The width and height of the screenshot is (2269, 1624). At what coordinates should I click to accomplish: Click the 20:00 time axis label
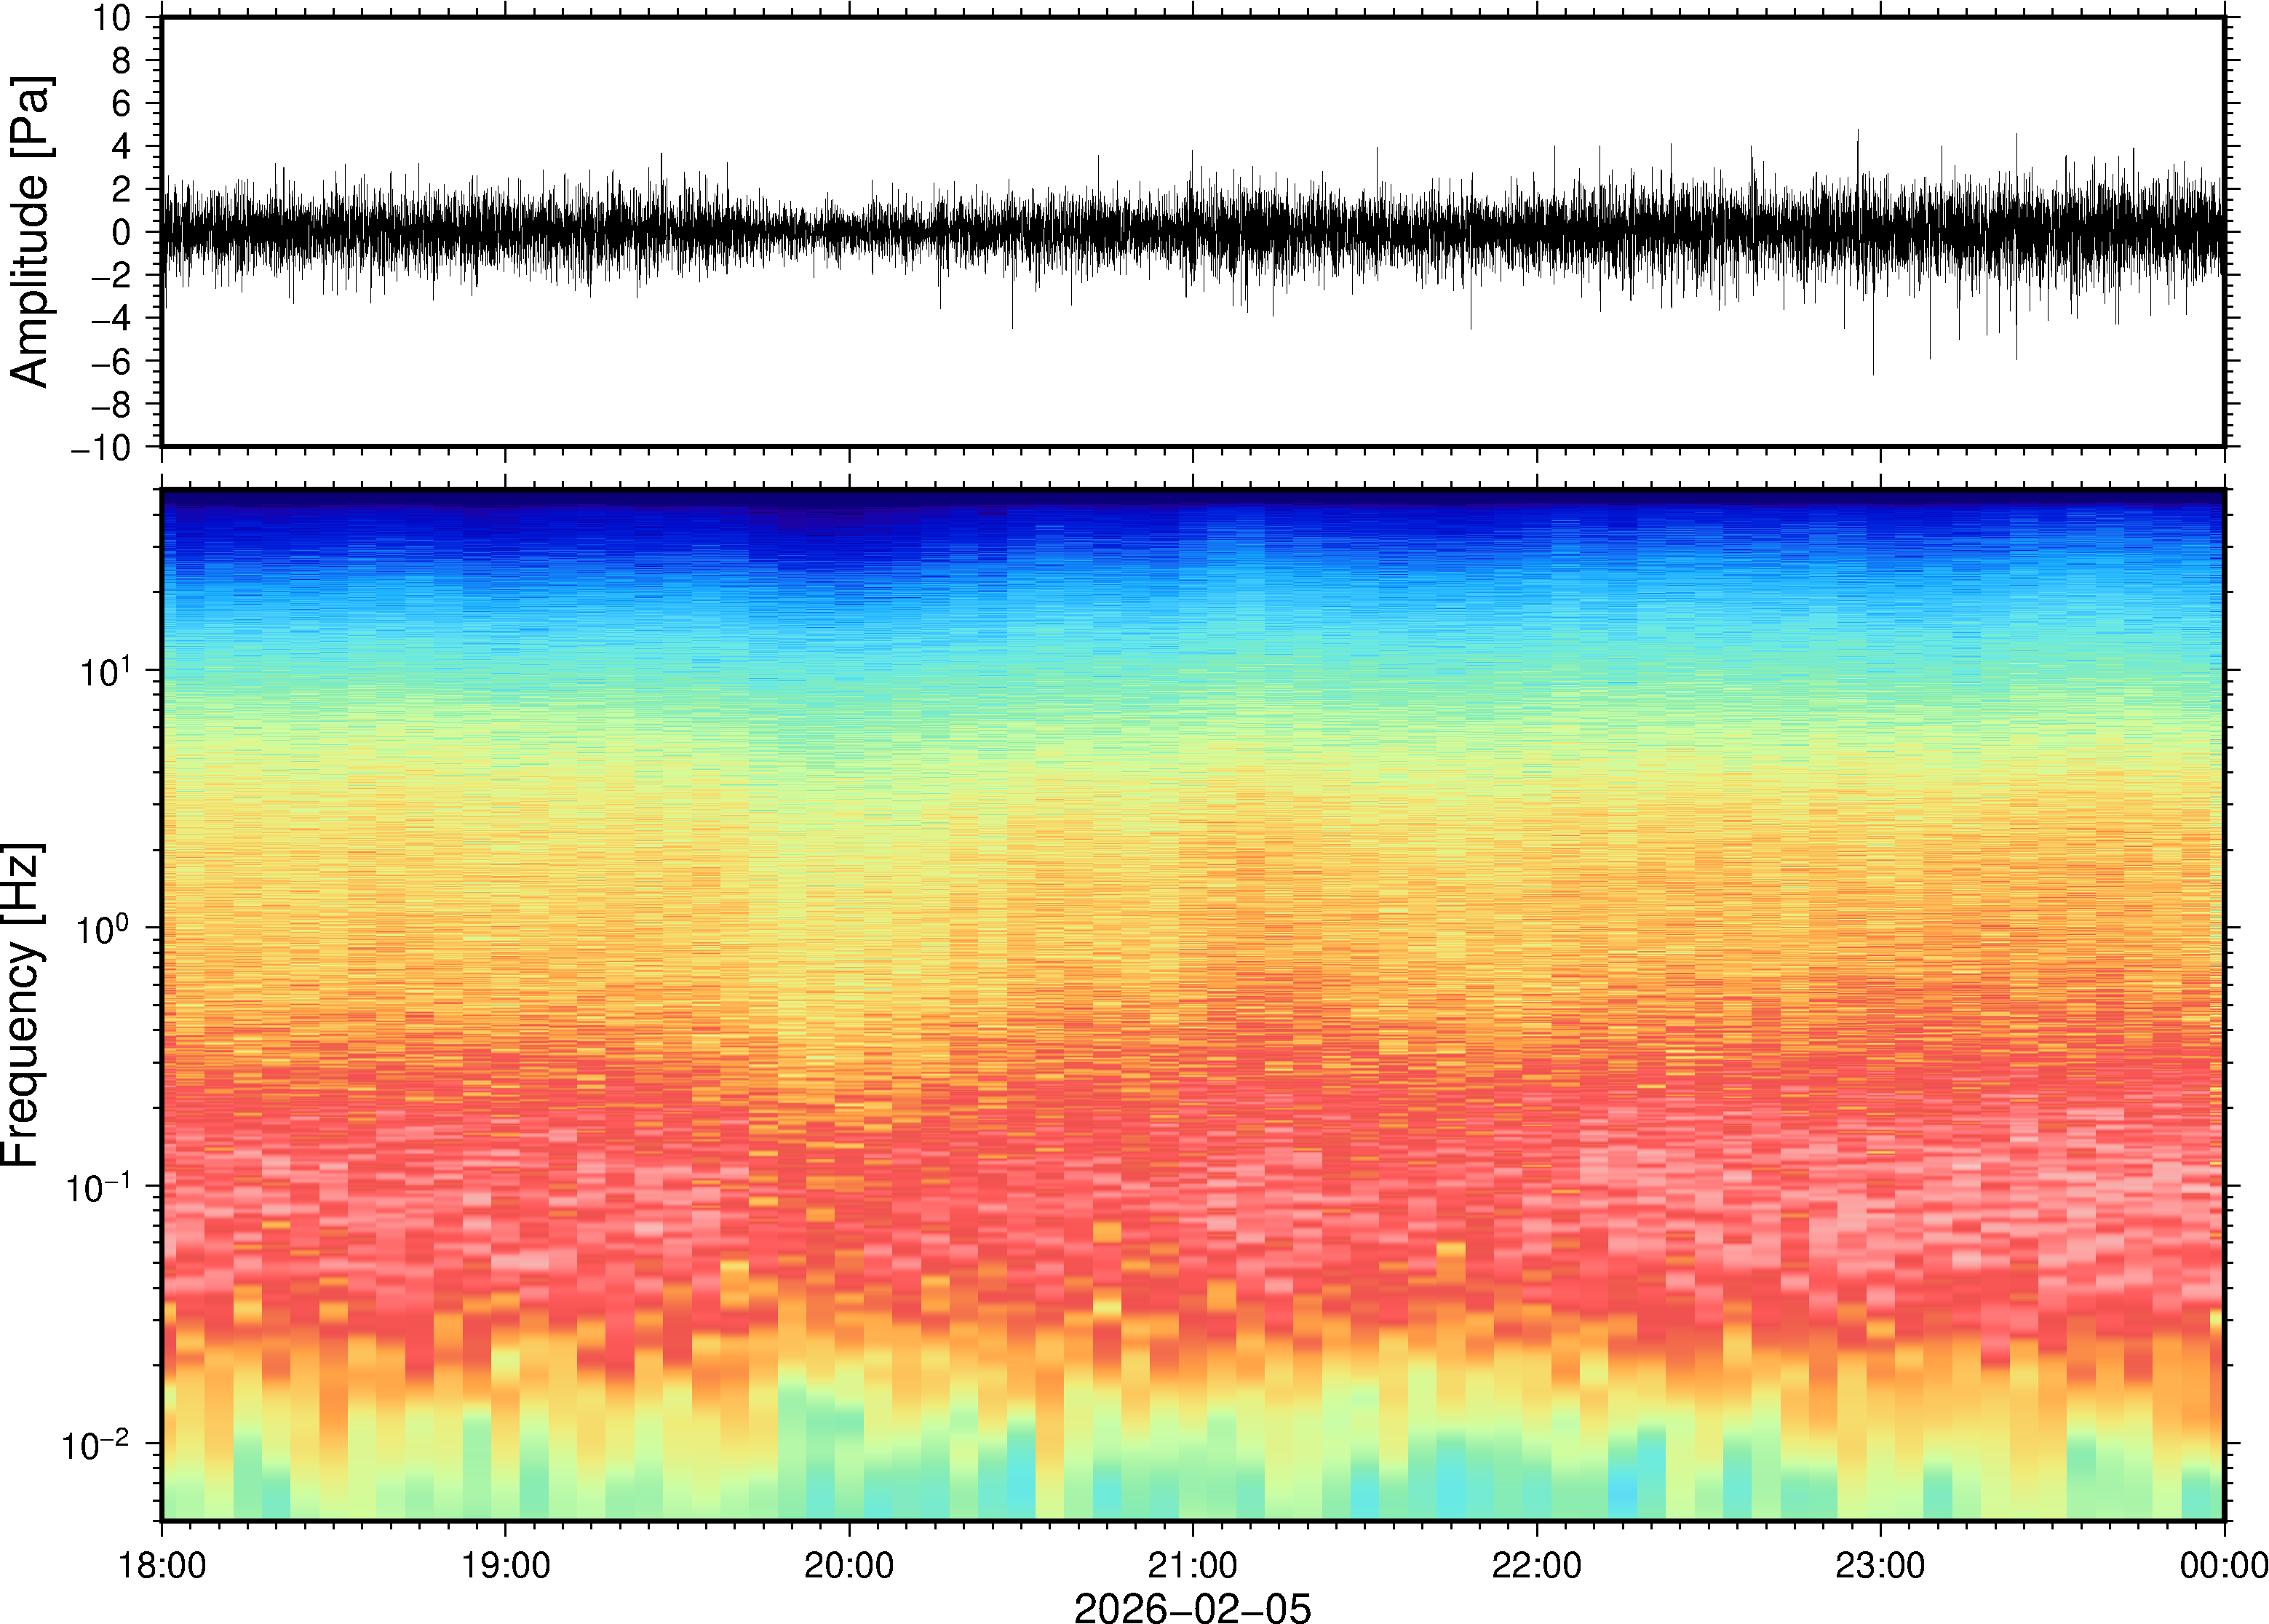coord(849,1564)
